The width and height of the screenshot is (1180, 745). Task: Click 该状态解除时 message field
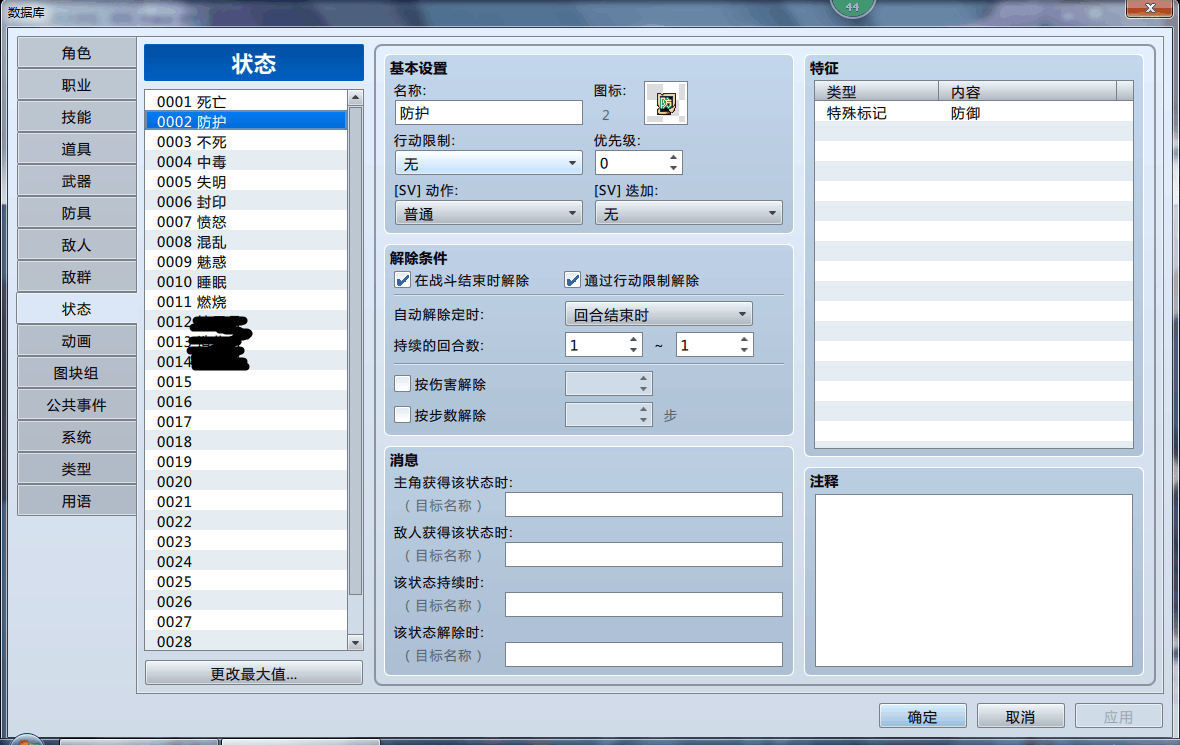coord(643,655)
